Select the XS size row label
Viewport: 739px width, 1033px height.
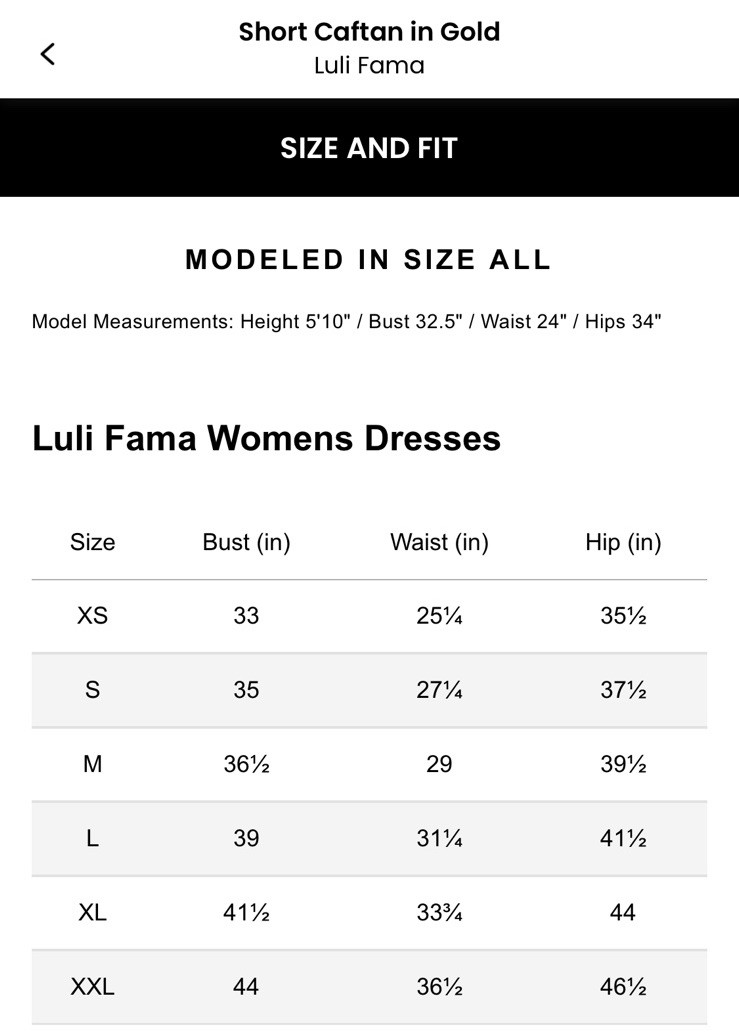[x=92, y=616]
